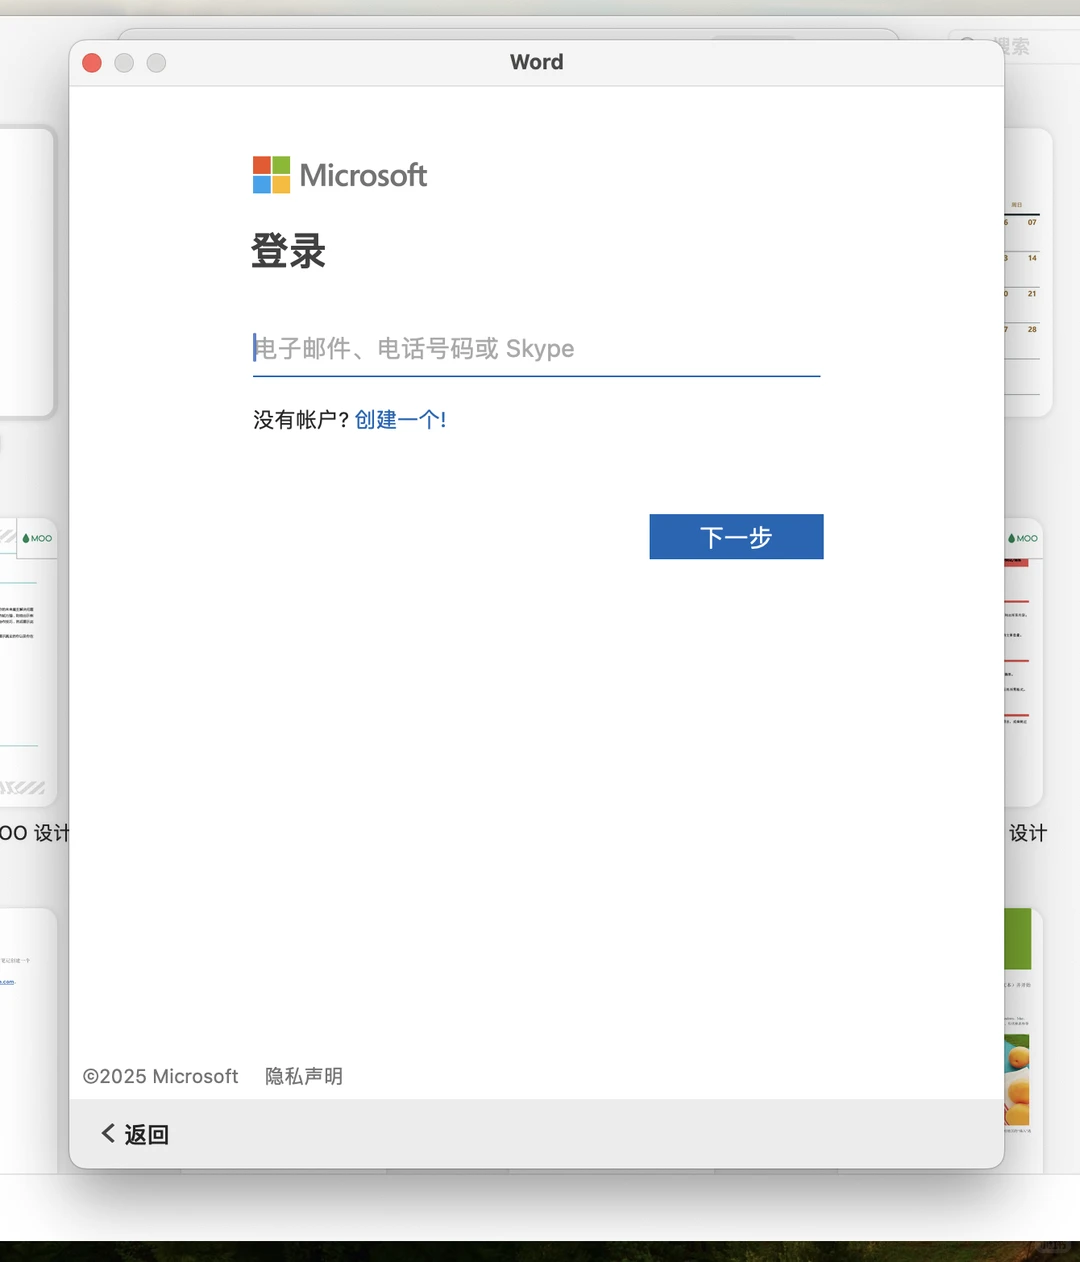Click the 返回 button at the bottom

pos(133,1133)
